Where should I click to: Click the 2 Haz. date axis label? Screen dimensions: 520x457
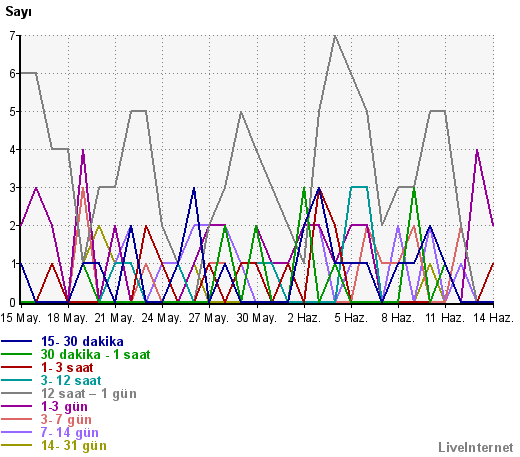click(304, 318)
